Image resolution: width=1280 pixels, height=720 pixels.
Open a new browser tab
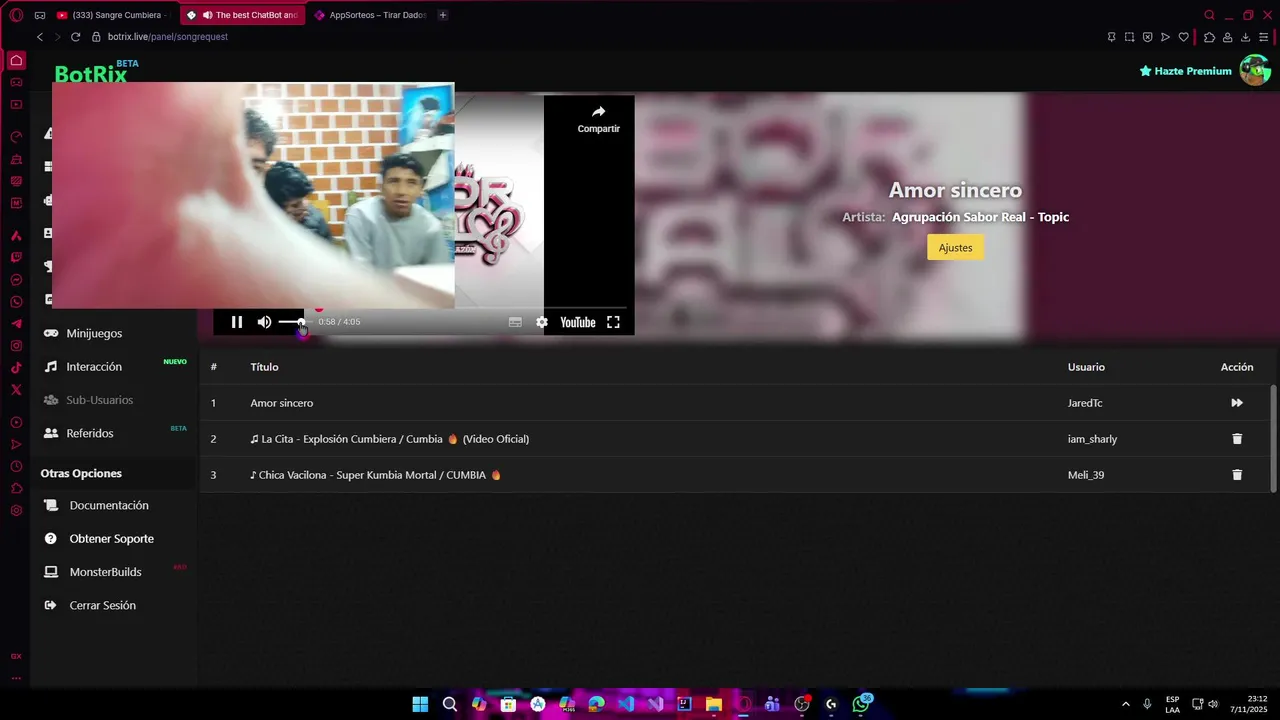[x=443, y=15]
